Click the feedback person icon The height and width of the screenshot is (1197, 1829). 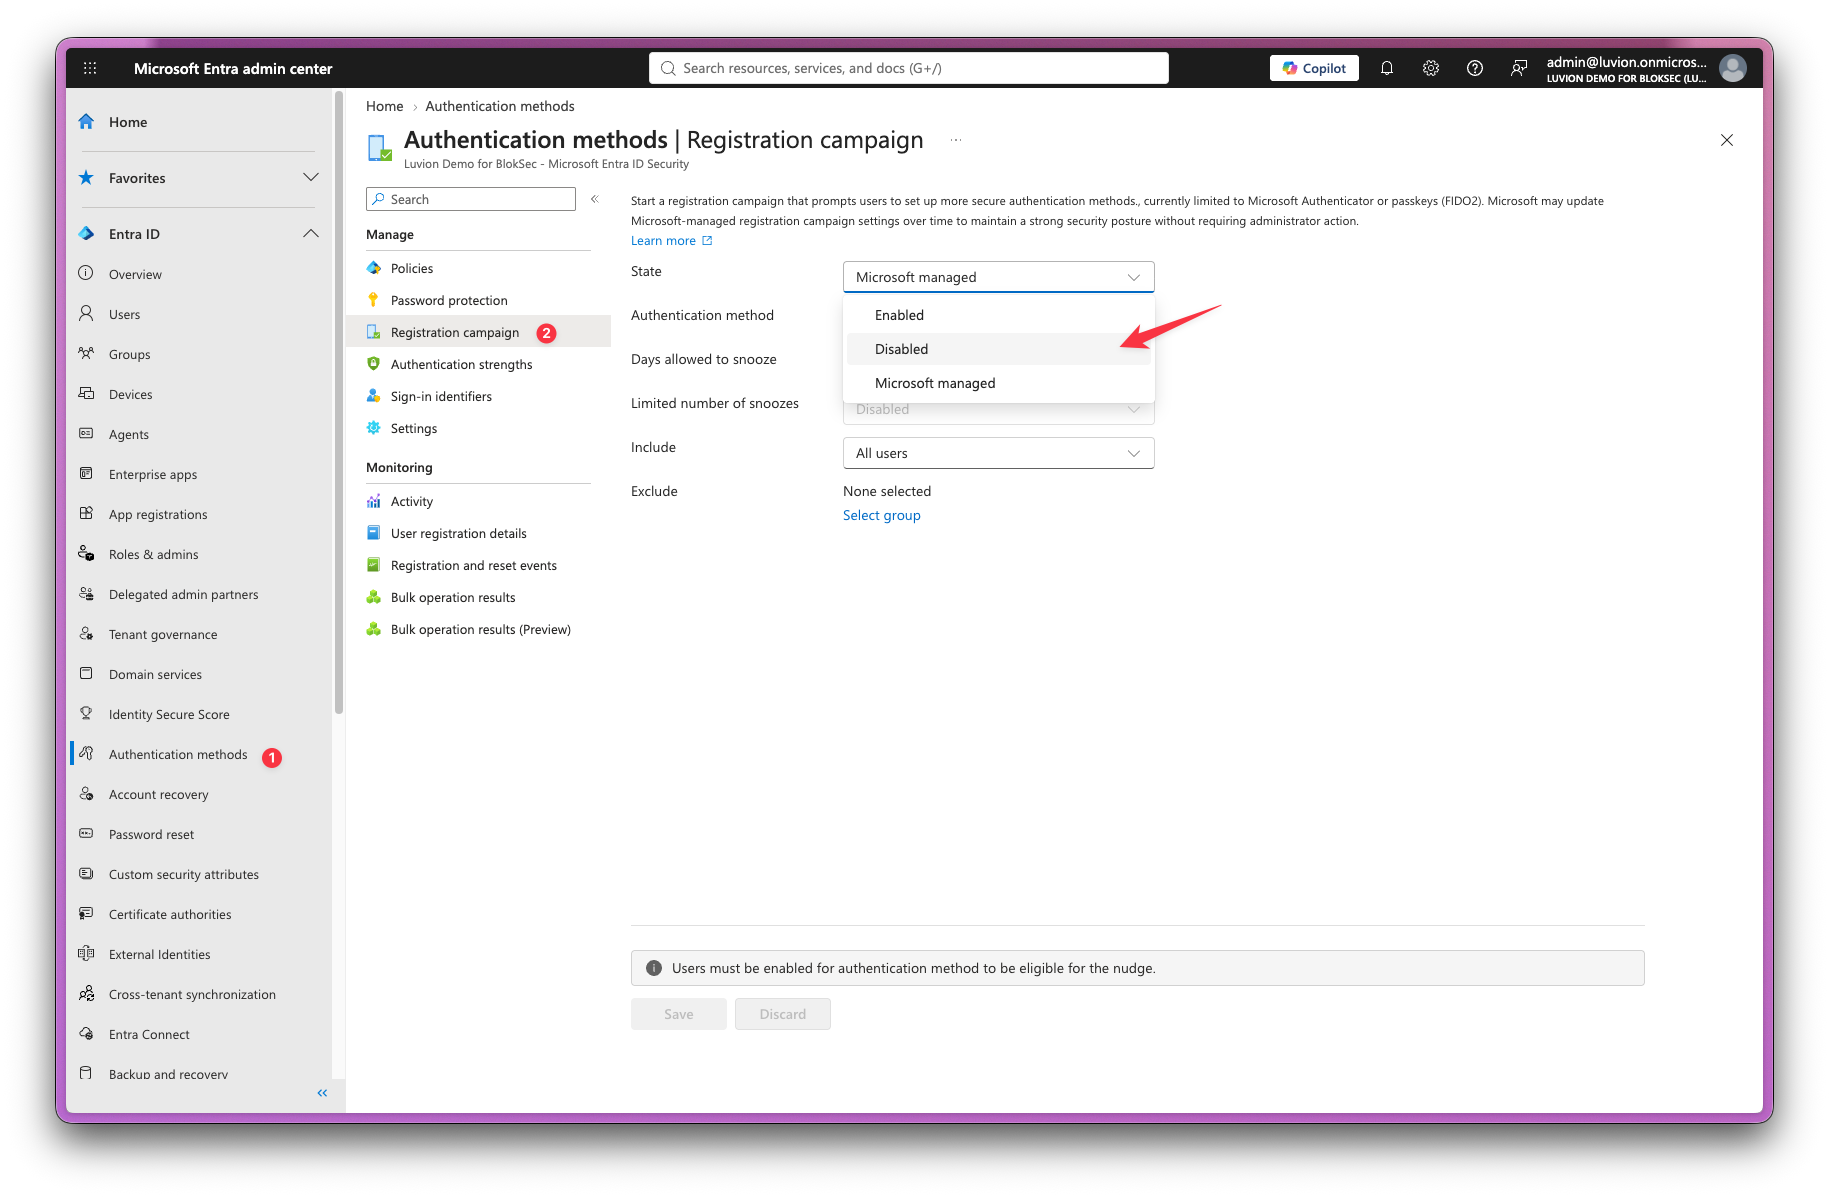[1519, 68]
